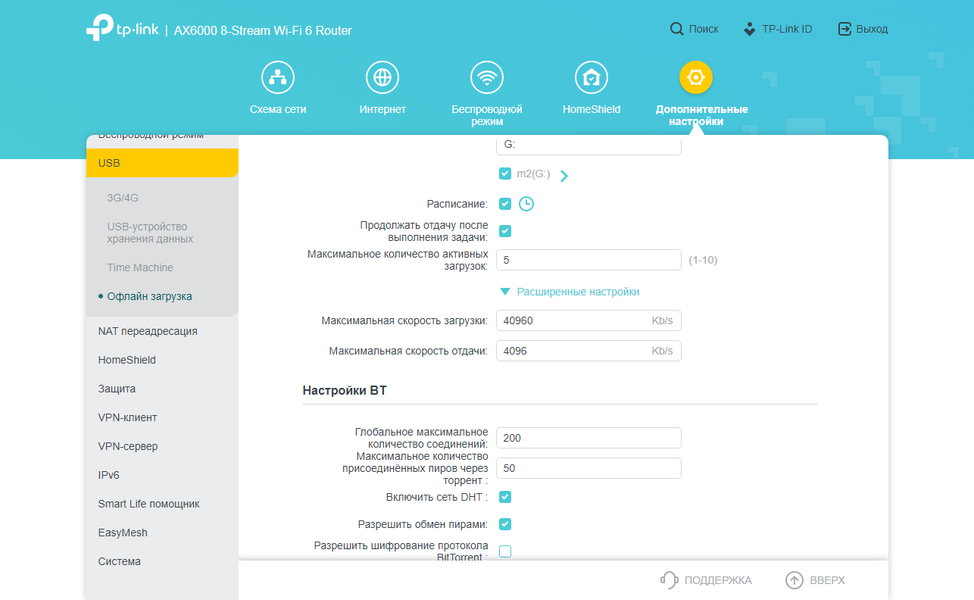974x600 pixels.
Task: Switch to the Схема сети tab label
Action: click(x=278, y=109)
